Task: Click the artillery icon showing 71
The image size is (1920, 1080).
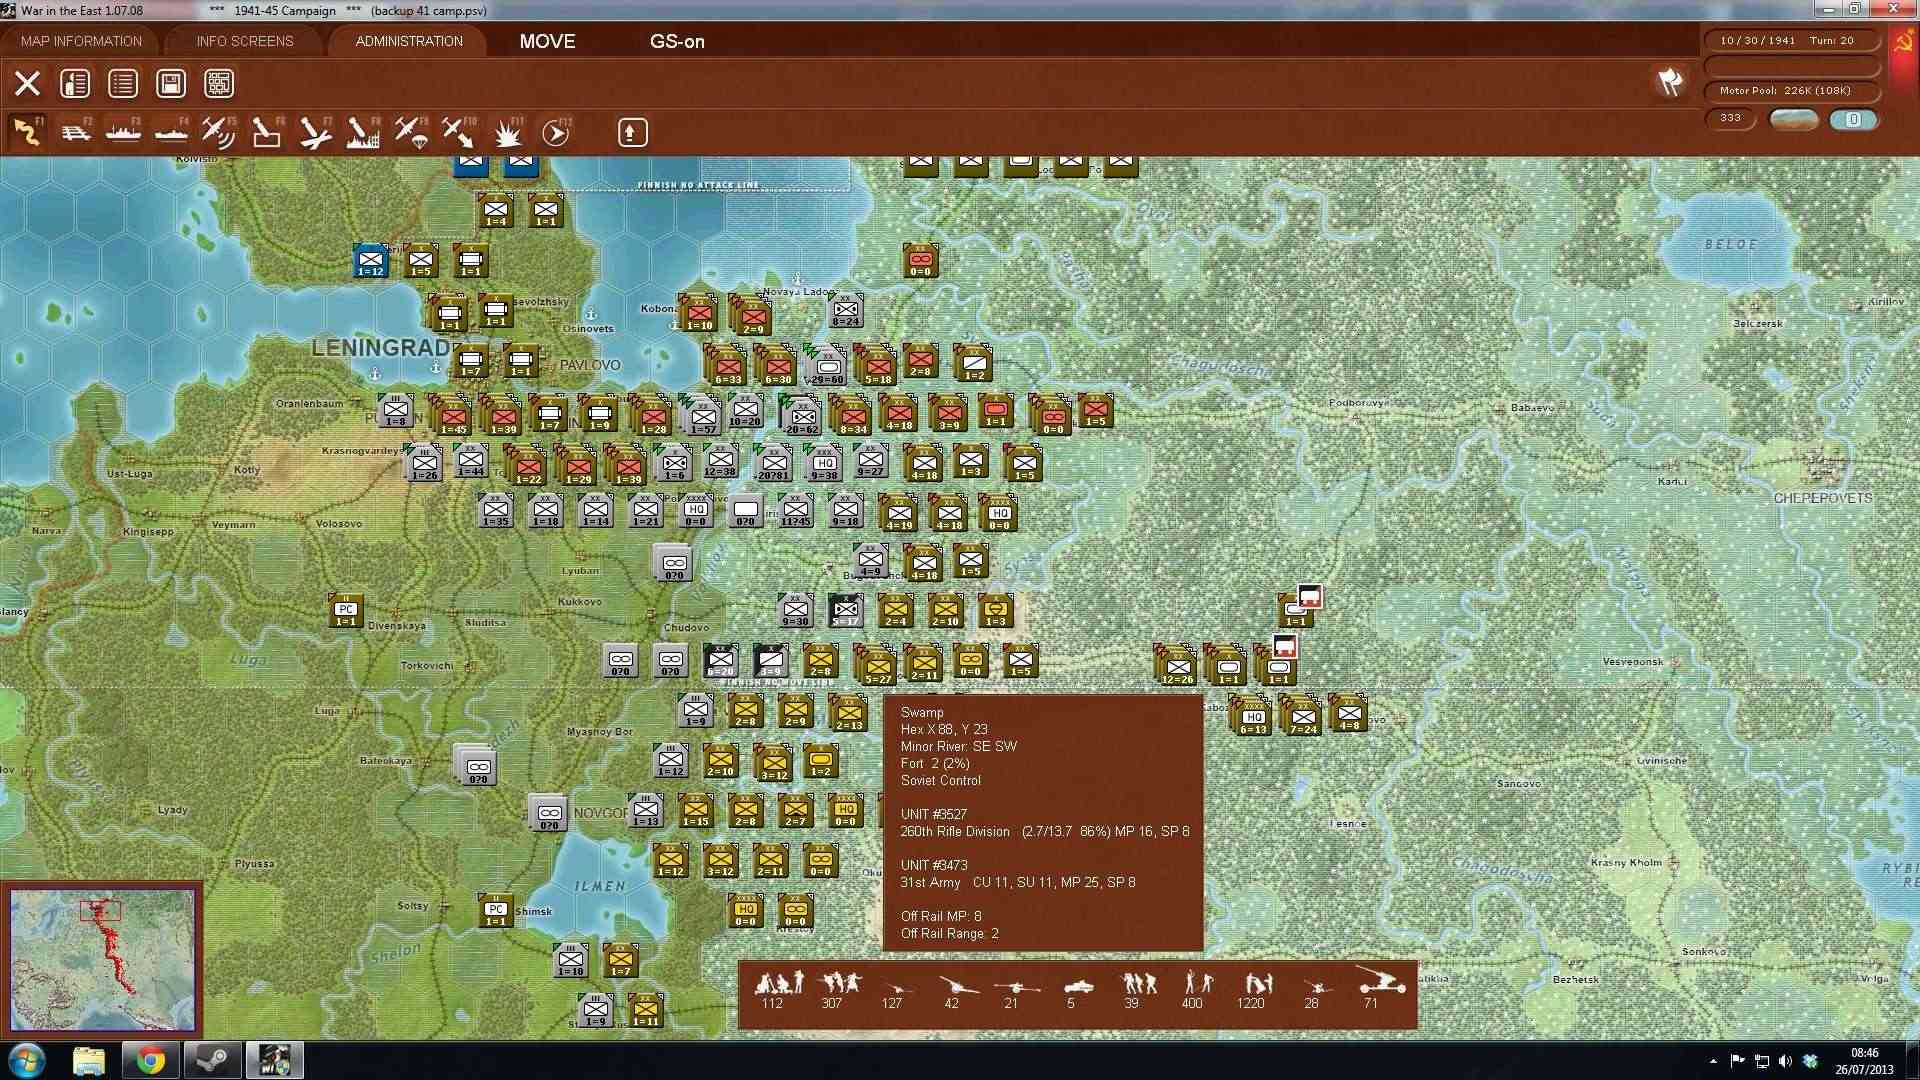Action: 1381,980
